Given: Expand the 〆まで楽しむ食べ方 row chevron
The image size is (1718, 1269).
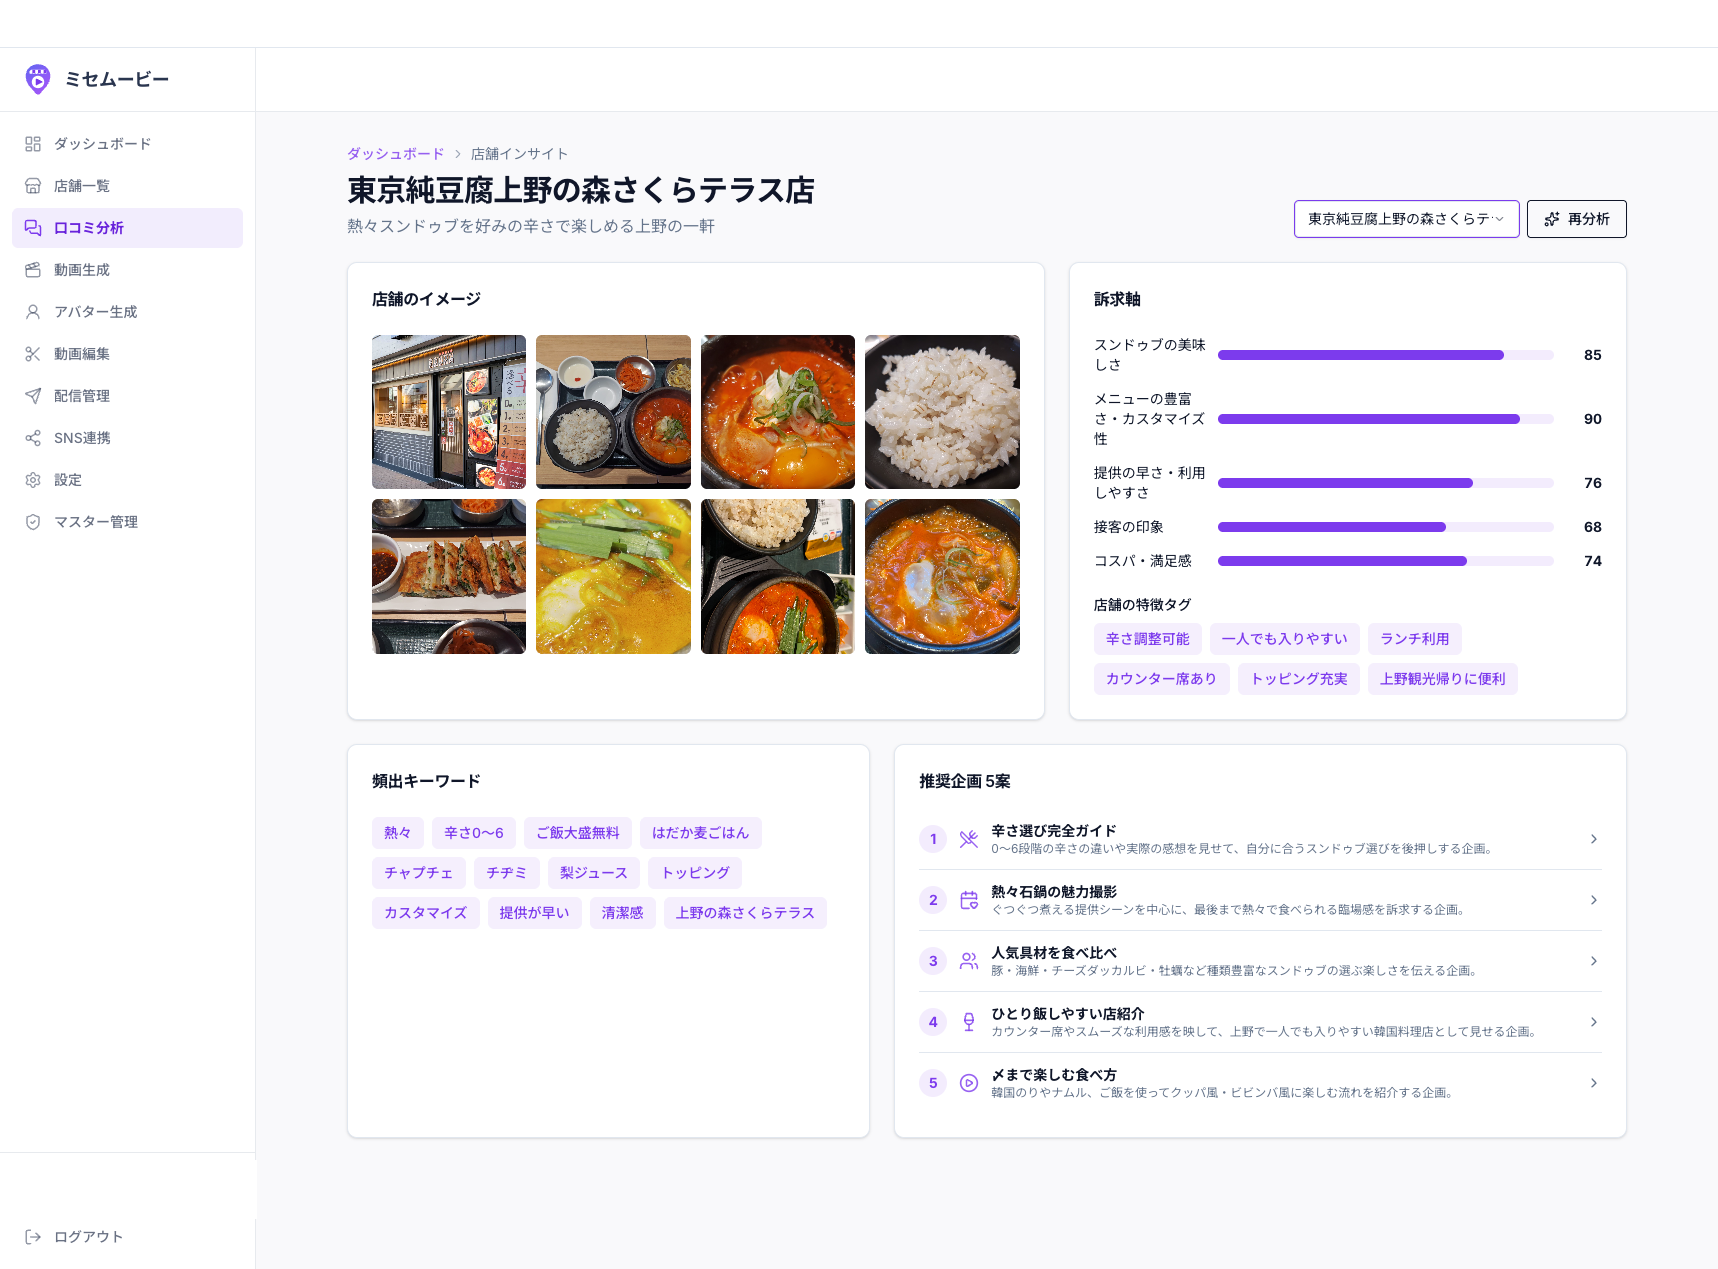Looking at the screenshot, I should [x=1594, y=1083].
